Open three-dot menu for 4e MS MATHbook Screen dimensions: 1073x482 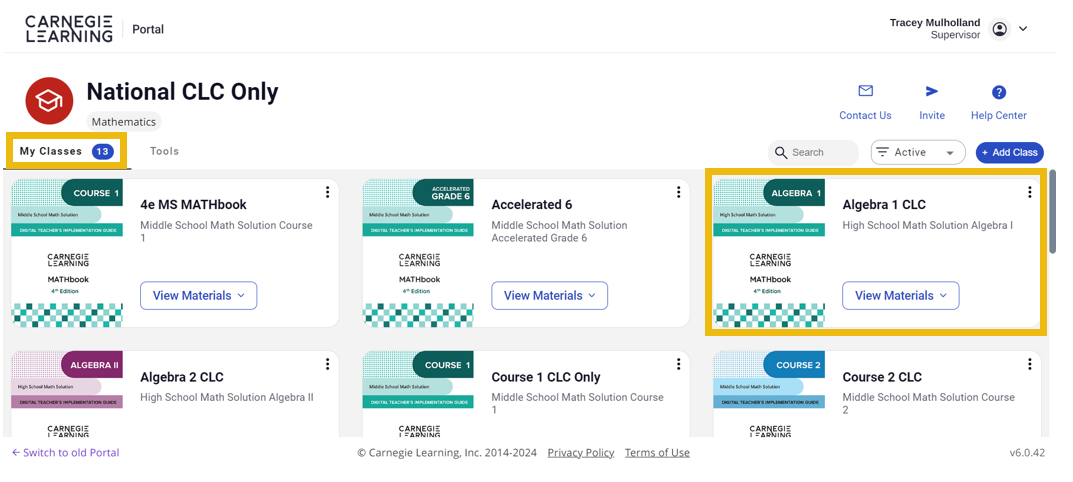pyautogui.click(x=328, y=192)
